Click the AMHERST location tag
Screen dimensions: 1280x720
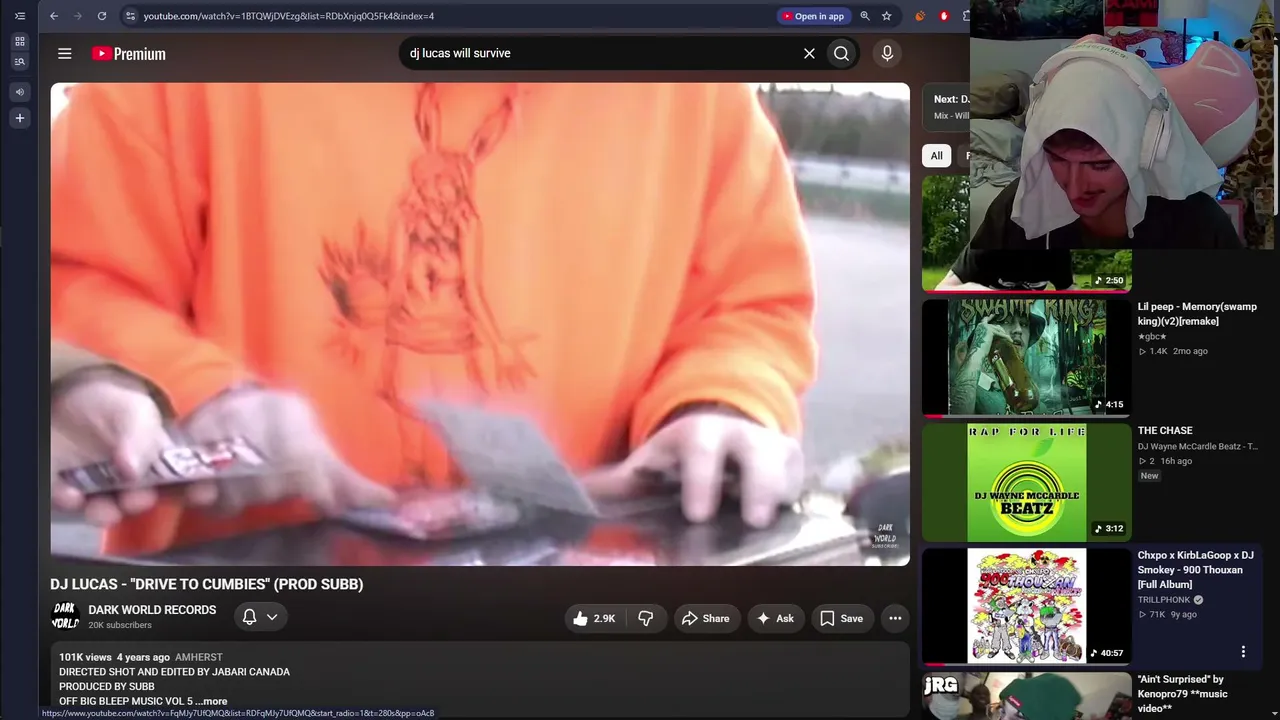(x=199, y=658)
